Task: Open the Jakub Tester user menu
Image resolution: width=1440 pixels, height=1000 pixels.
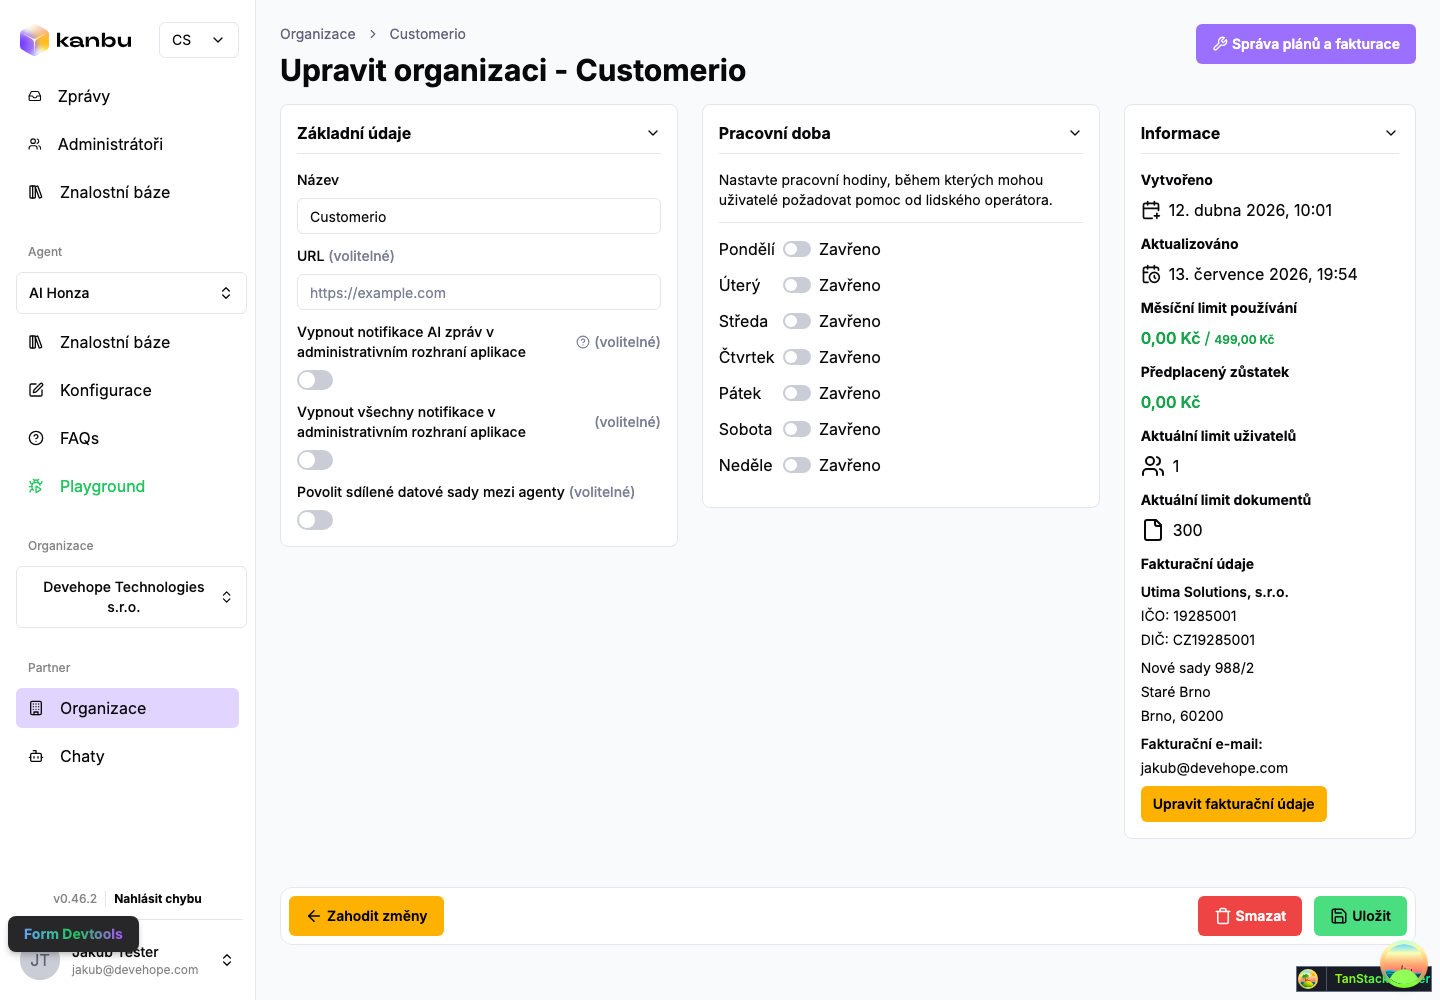Action: click(227, 960)
